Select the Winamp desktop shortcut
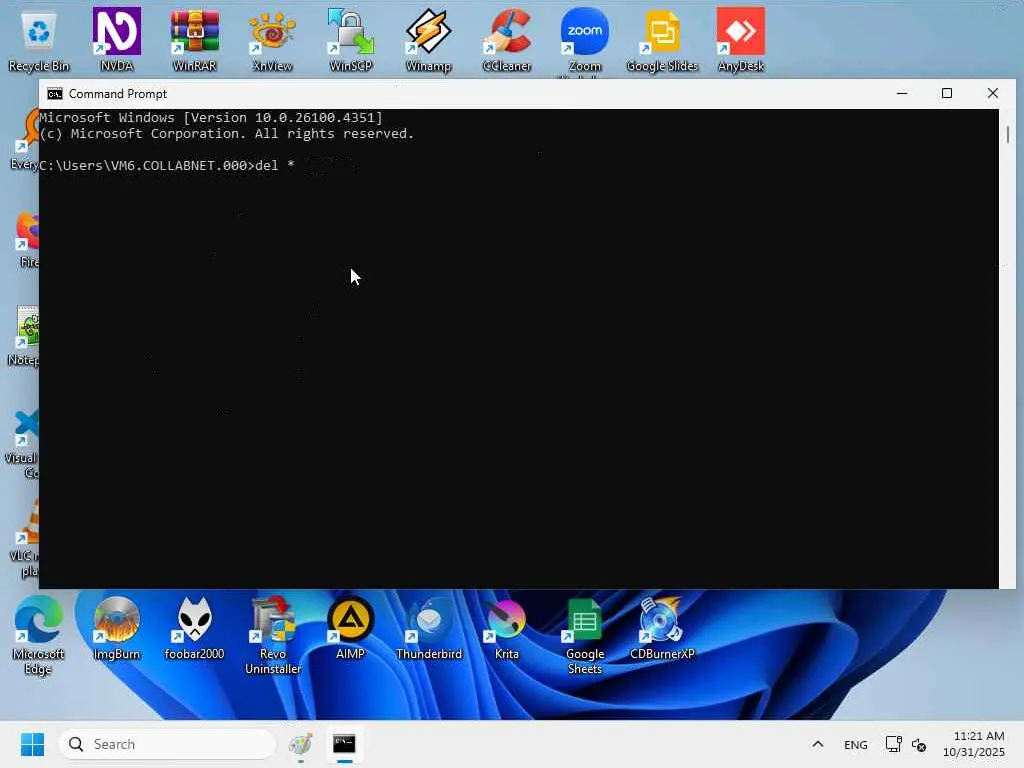Image resolution: width=1024 pixels, height=768 pixels. [x=428, y=39]
